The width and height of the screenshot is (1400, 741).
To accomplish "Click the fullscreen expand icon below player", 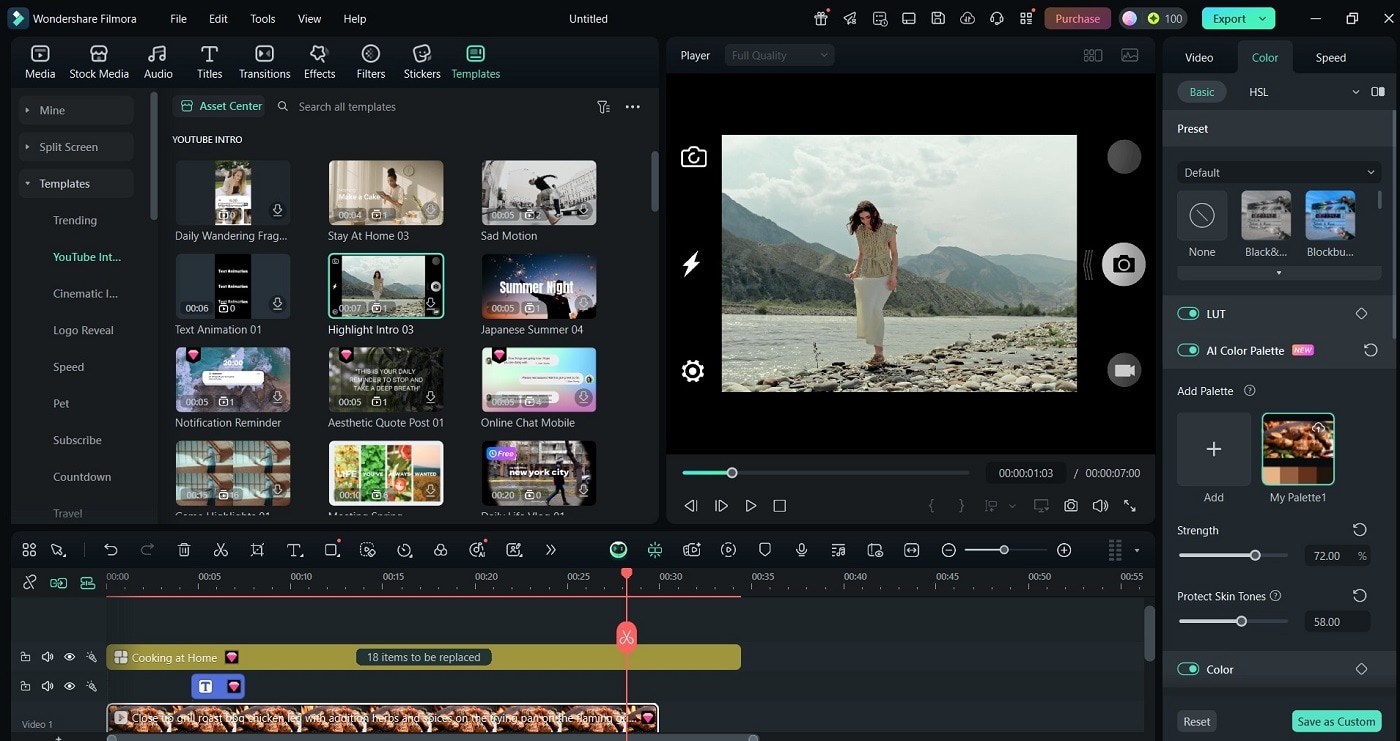I will [x=1130, y=506].
